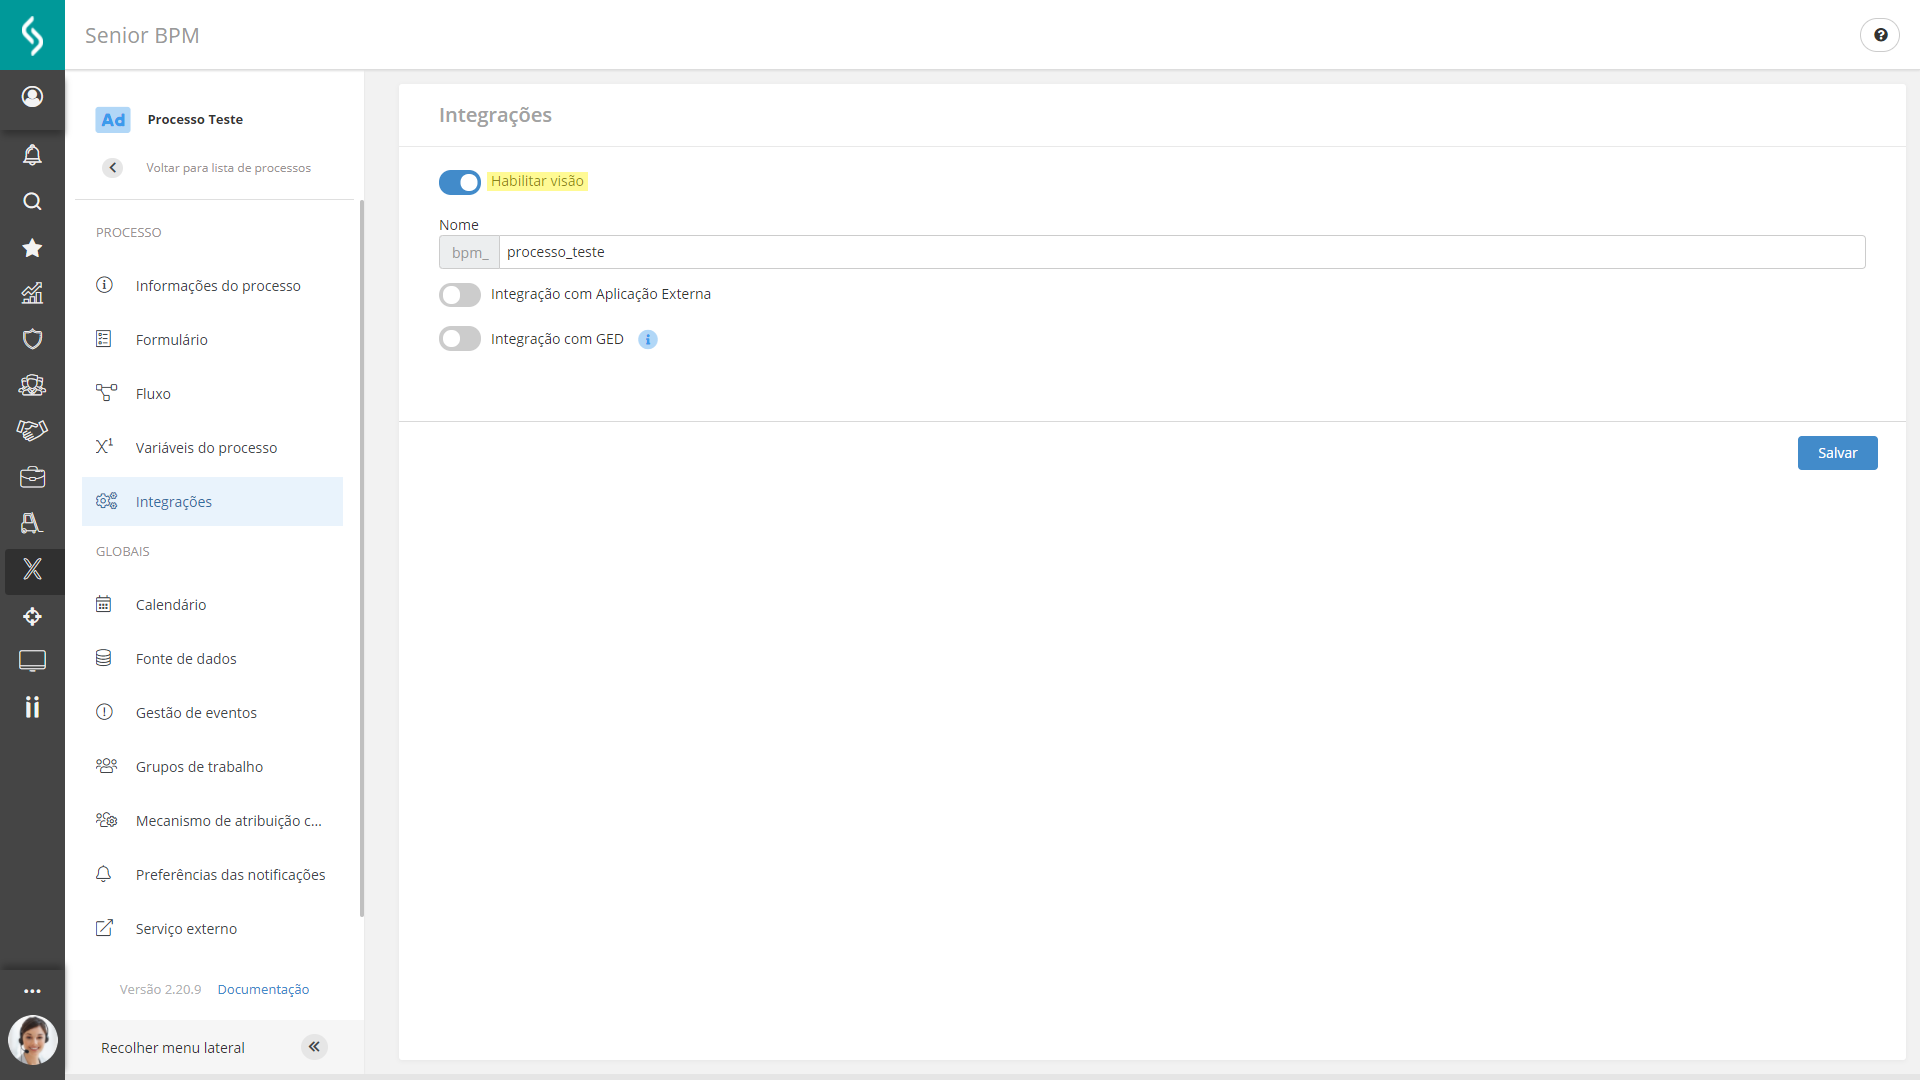Open the briefcase icon in left rail

(x=32, y=477)
